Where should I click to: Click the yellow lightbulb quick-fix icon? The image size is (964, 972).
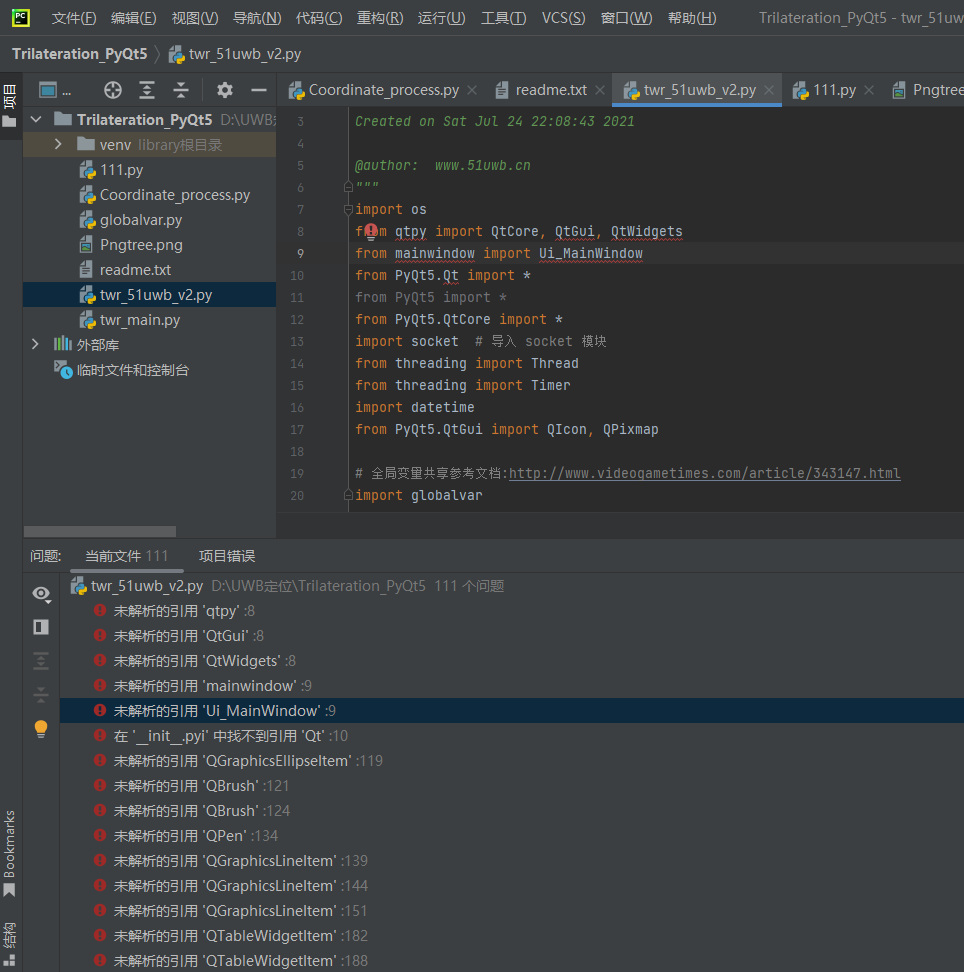(41, 728)
